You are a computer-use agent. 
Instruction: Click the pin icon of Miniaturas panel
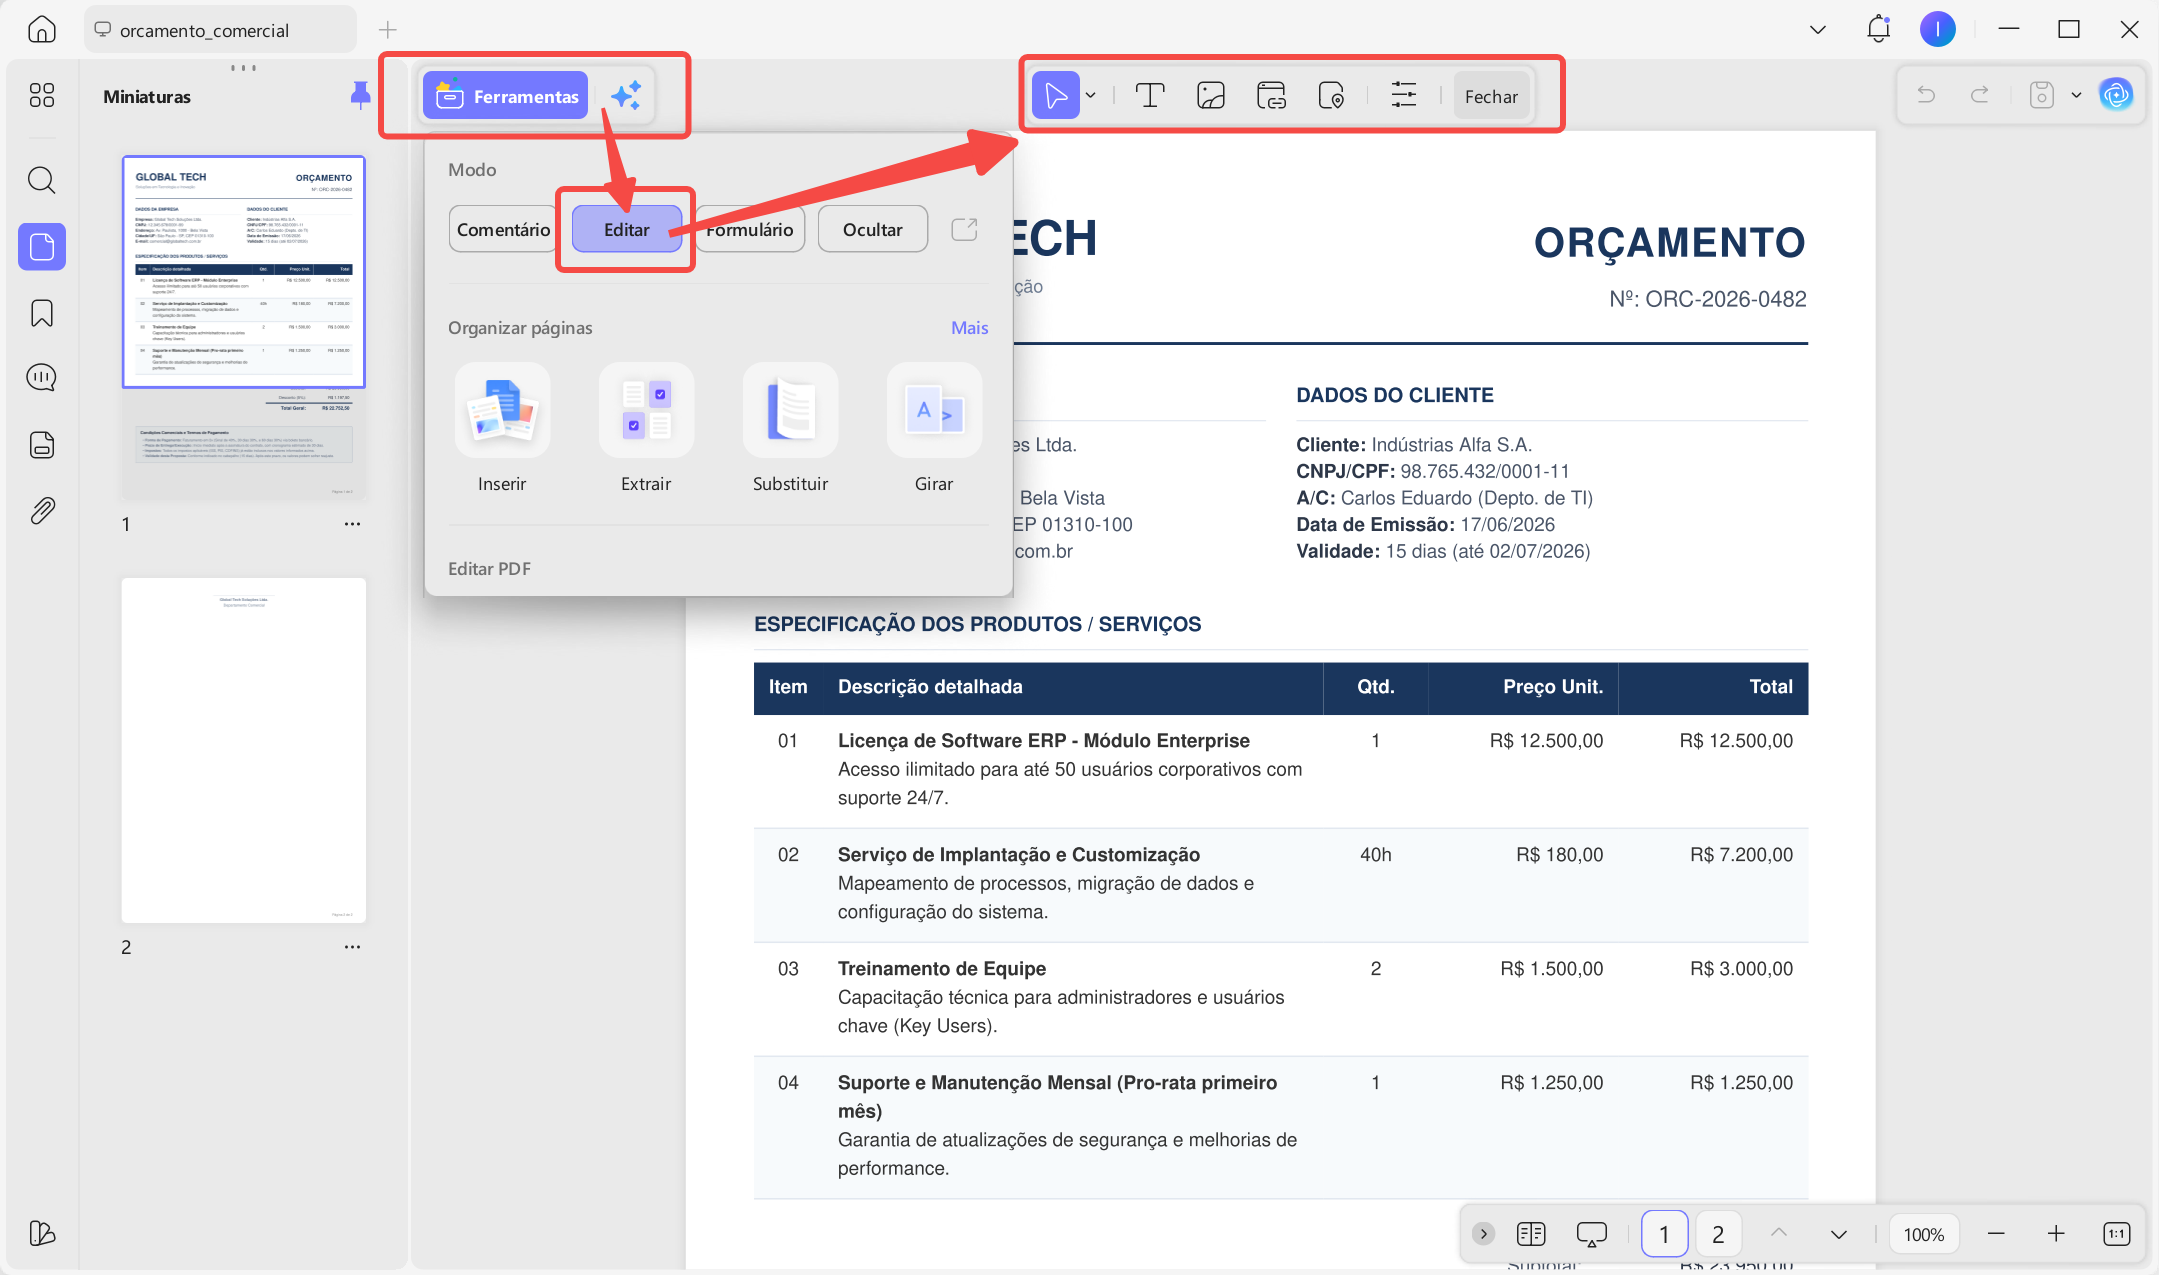pos(360,96)
